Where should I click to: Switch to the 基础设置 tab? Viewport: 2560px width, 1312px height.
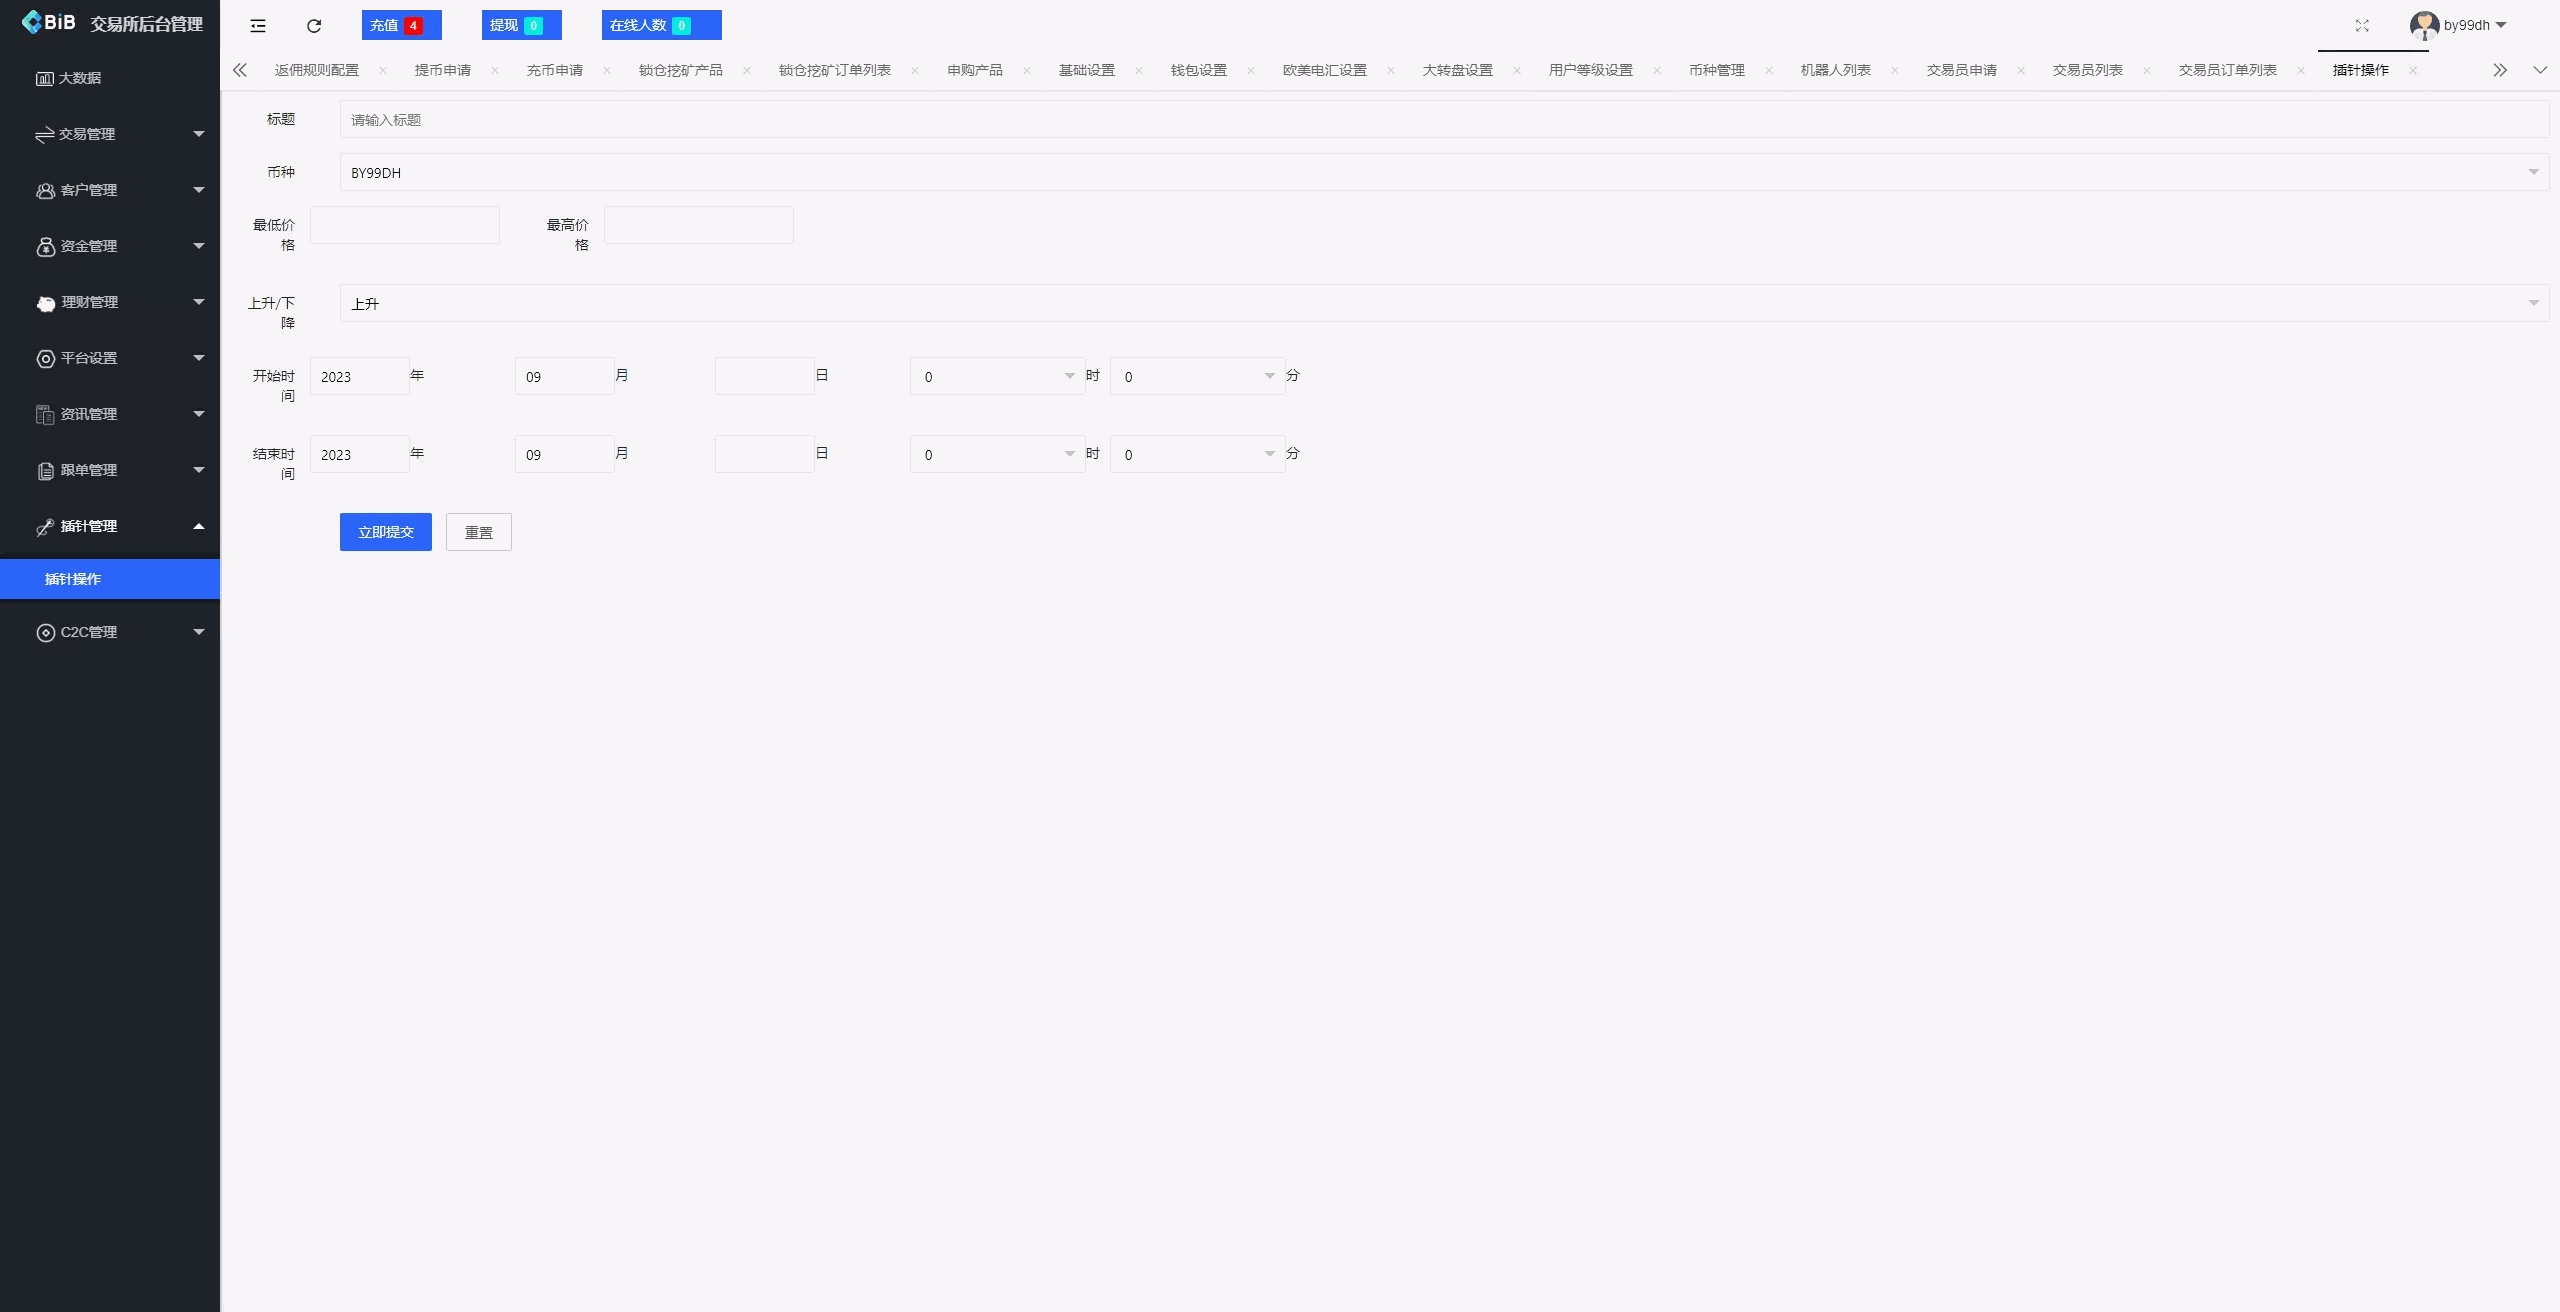click(1087, 70)
